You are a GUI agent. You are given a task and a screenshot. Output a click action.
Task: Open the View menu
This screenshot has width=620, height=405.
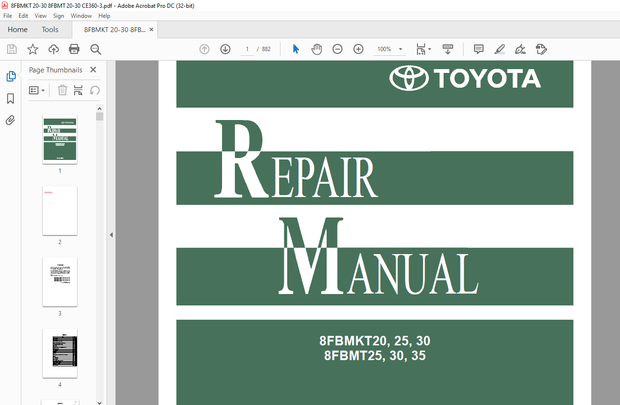[x=40, y=16]
